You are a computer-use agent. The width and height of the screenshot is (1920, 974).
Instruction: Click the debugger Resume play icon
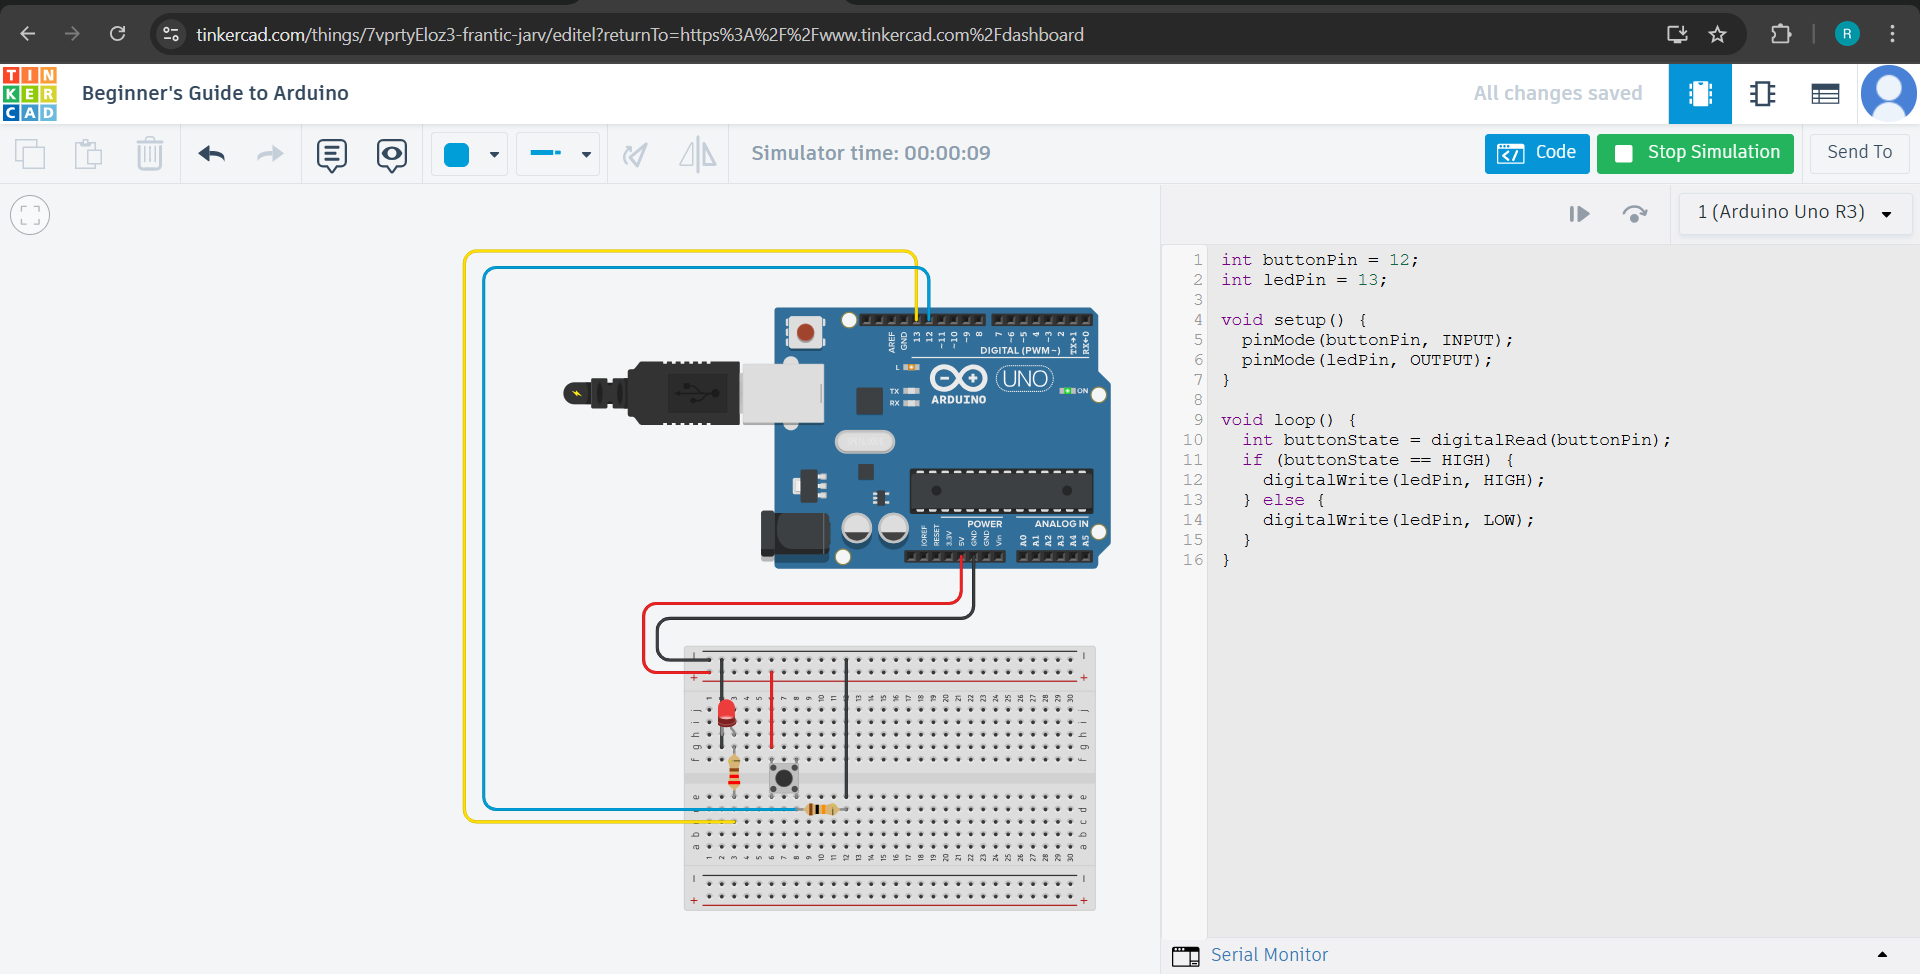(x=1579, y=214)
